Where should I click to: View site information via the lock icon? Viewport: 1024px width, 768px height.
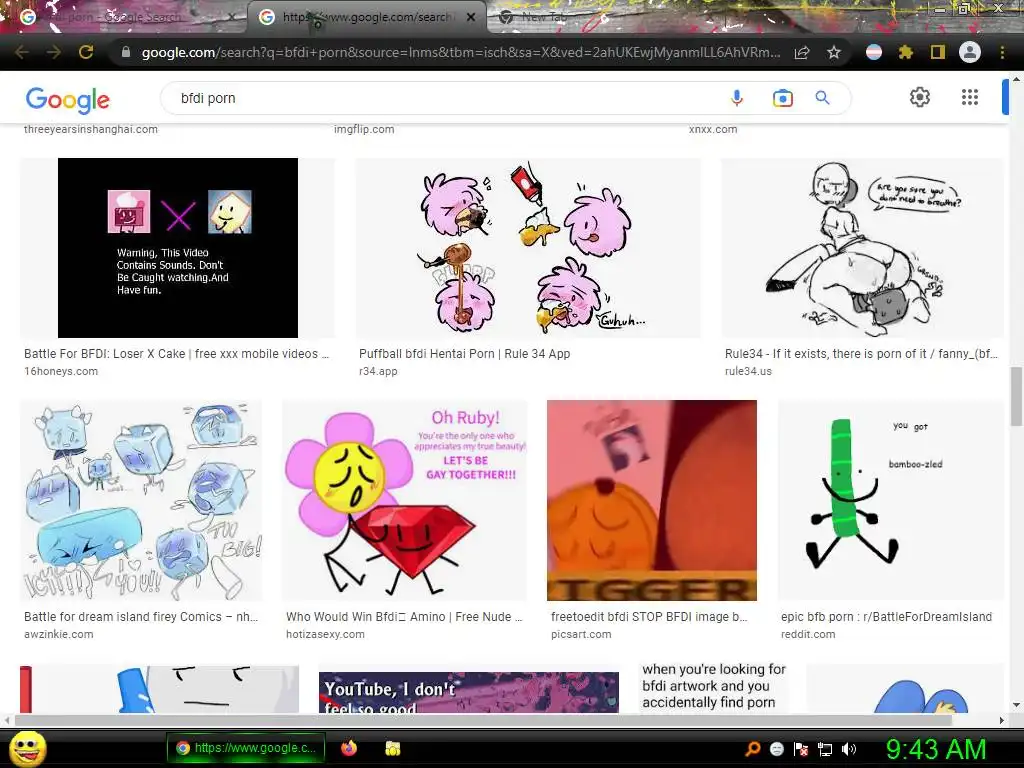click(126, 52)
